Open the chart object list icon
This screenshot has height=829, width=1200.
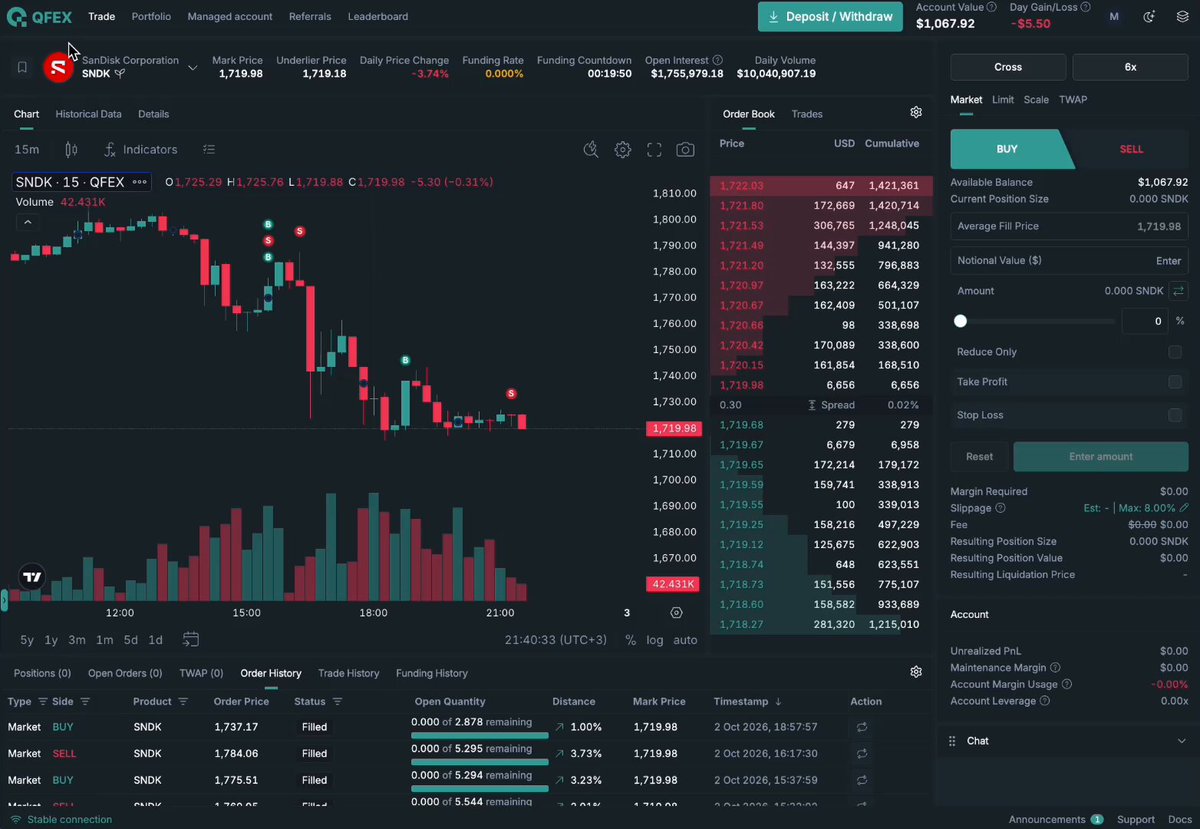coord(209,149)
